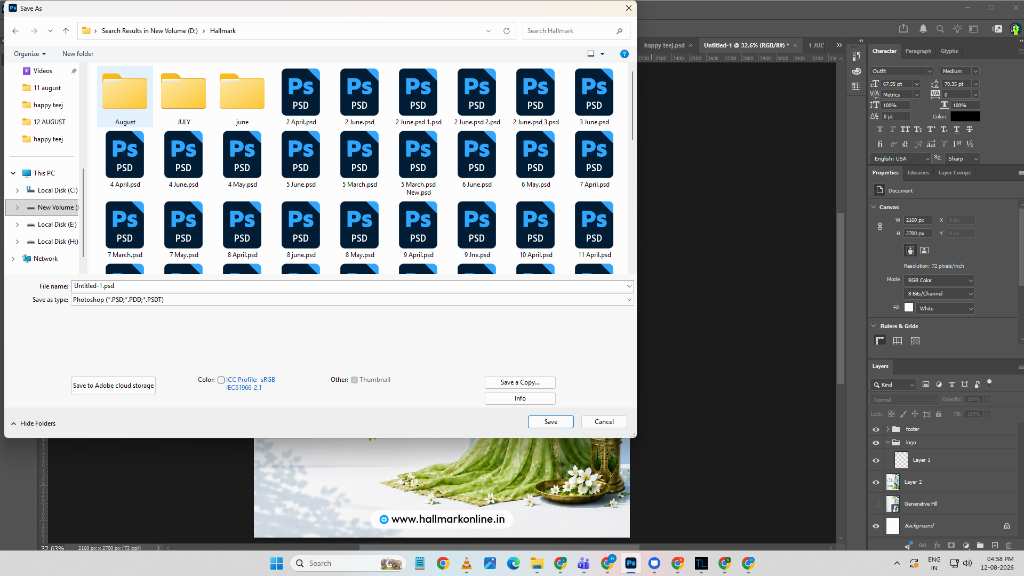
Task: Click the black text color swatch
Action: (965, 116)
